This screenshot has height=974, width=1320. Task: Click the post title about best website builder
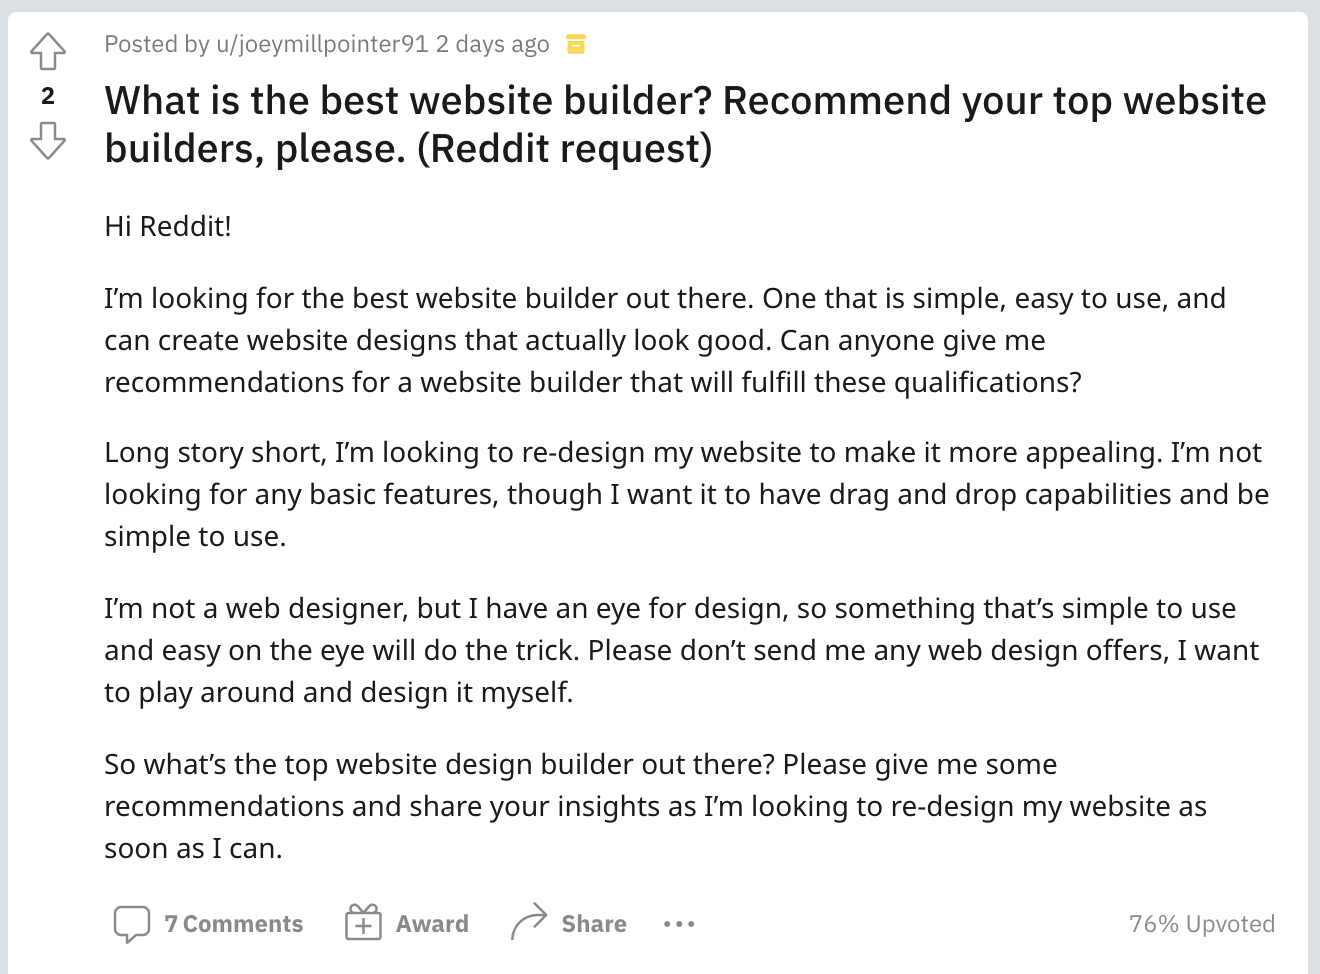pos(685,124)
